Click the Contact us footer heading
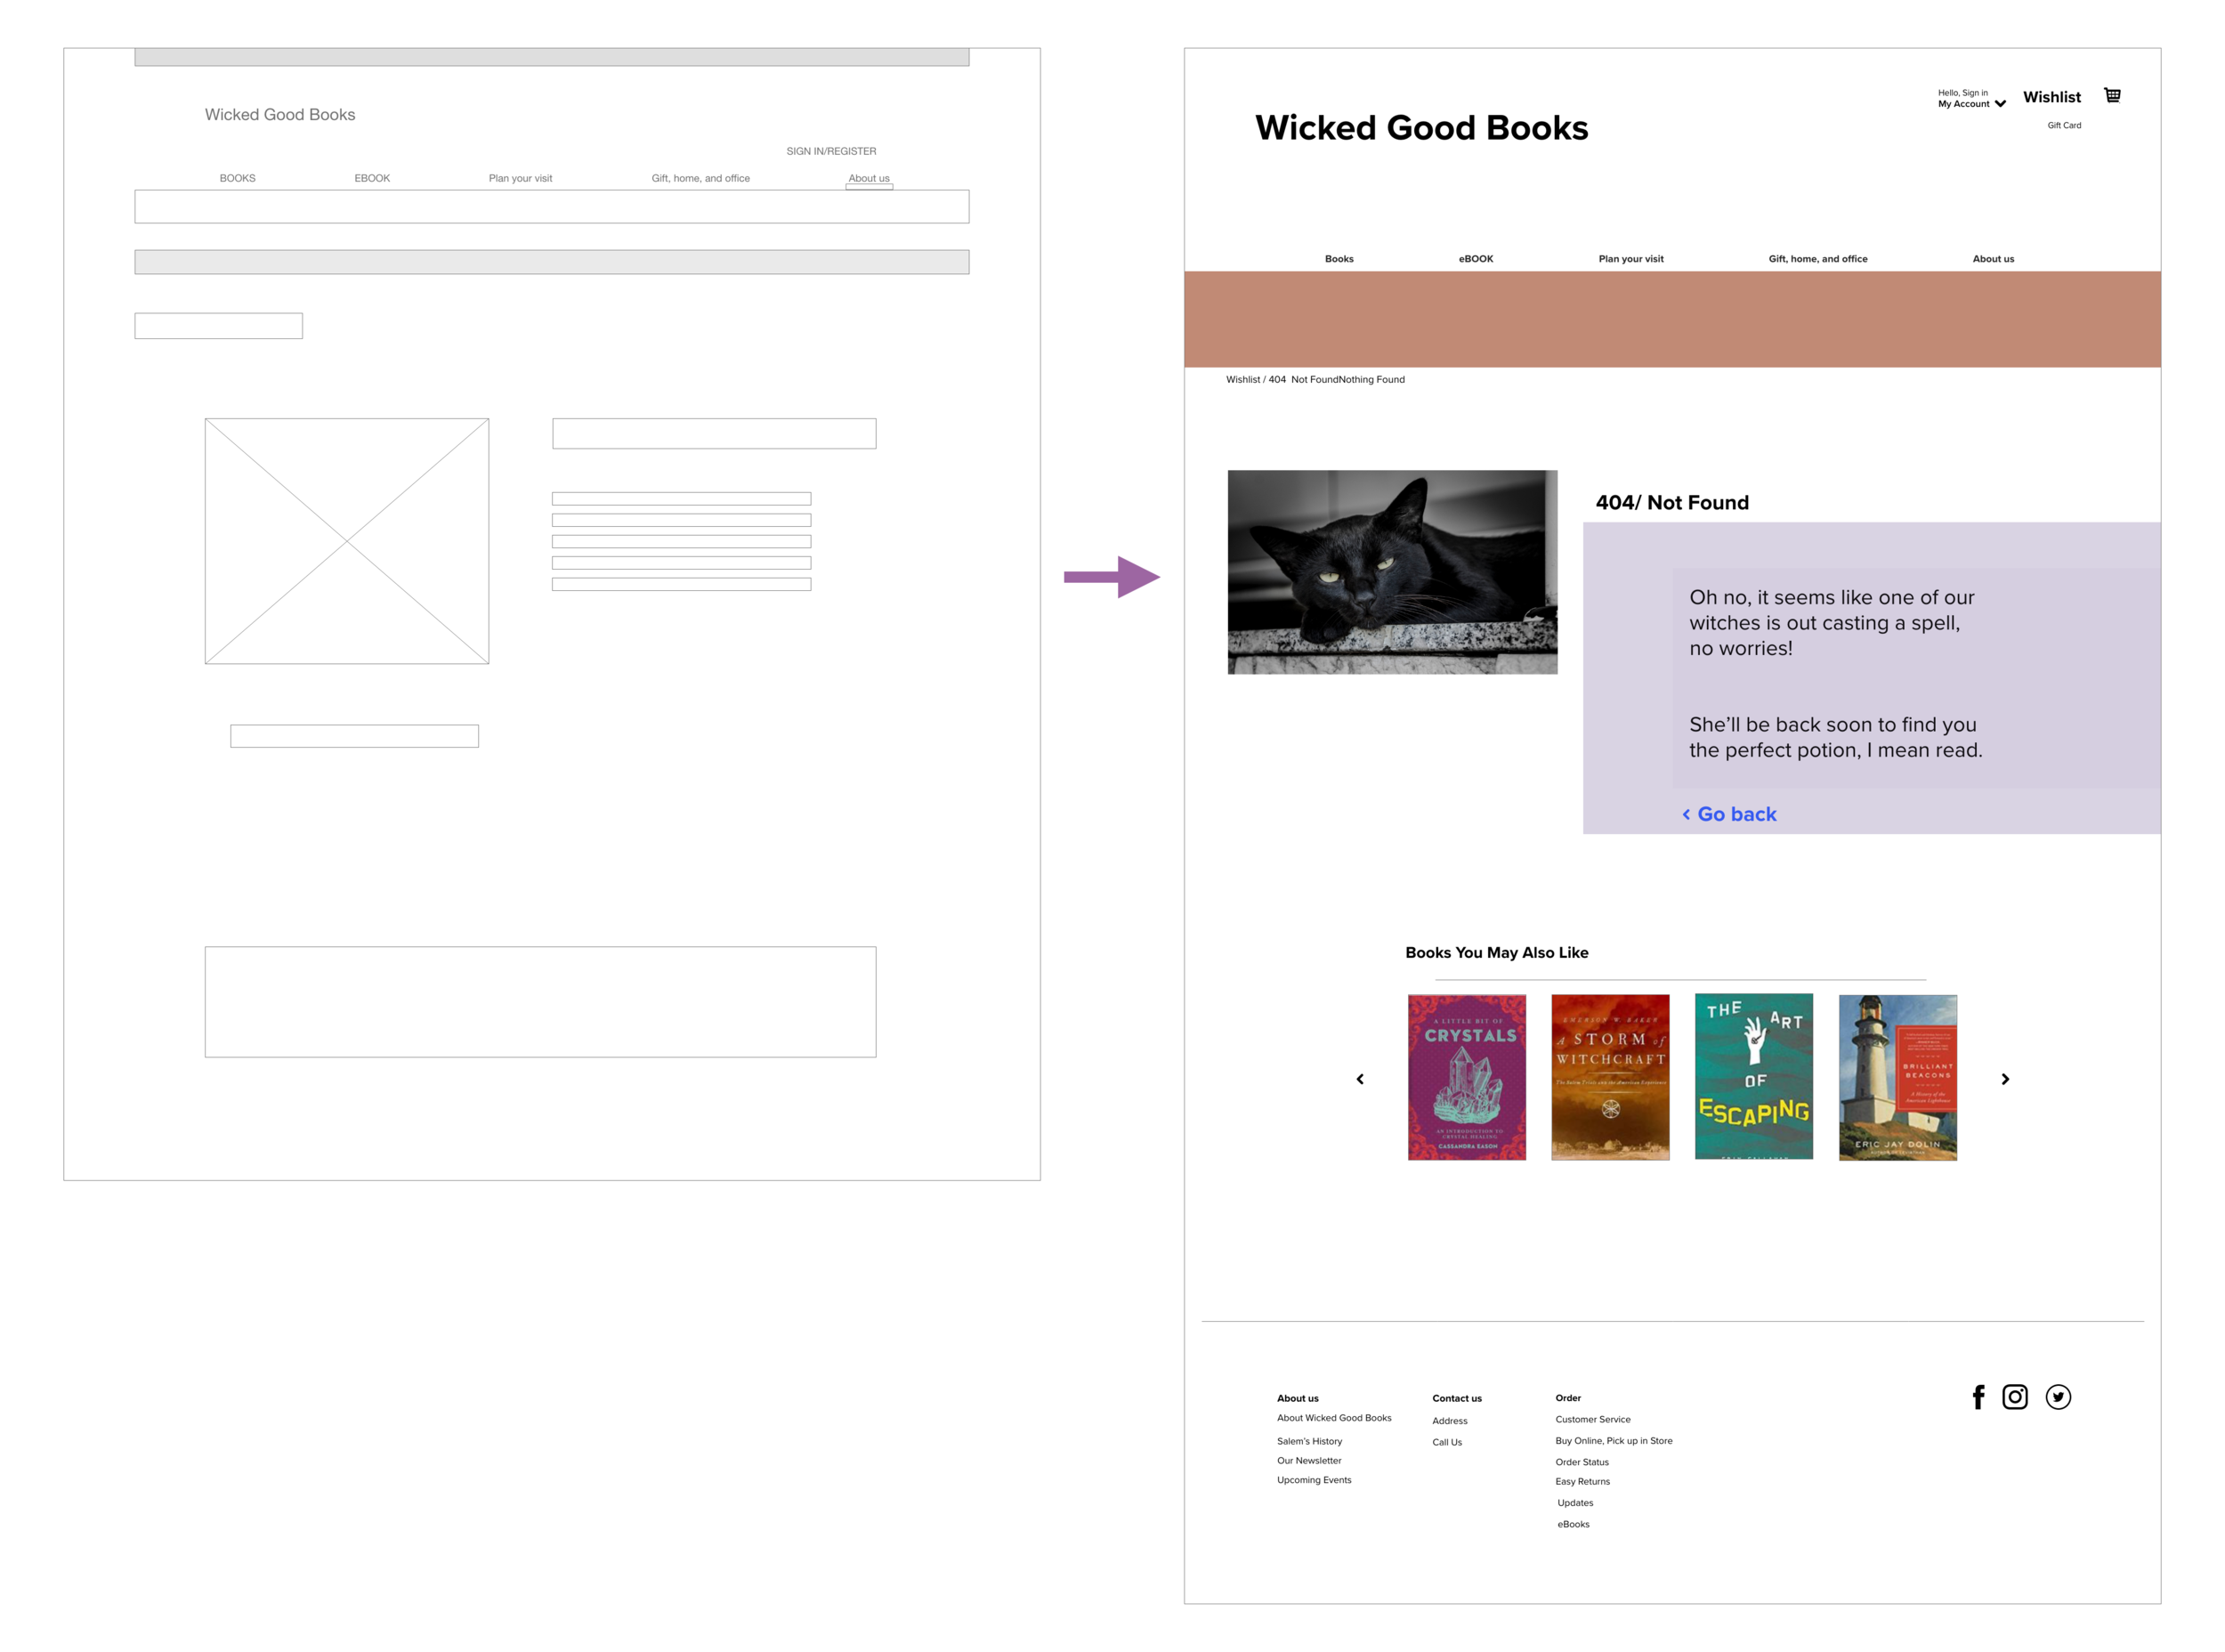This screenshot has width=2225, height=1652. coord(1456,1398)
